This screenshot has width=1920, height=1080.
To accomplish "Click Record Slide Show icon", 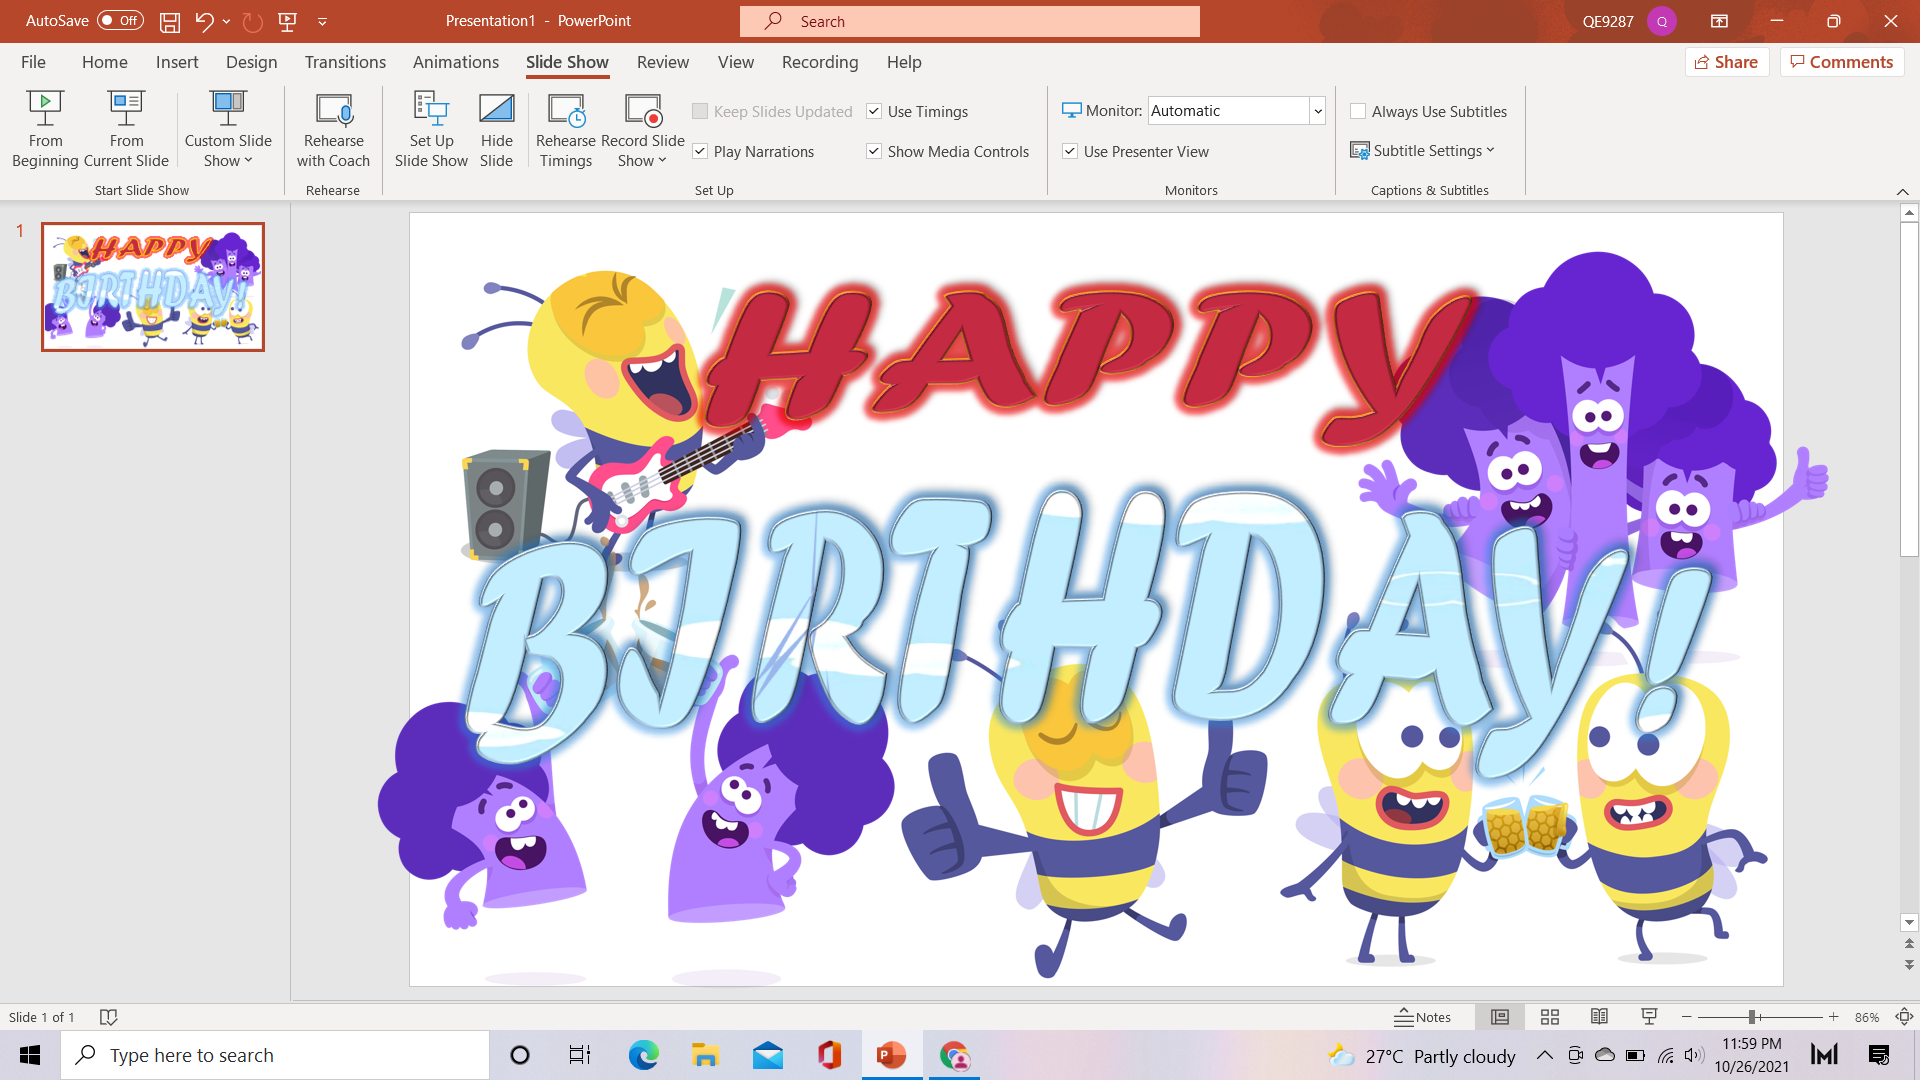I will click(642, 110).
